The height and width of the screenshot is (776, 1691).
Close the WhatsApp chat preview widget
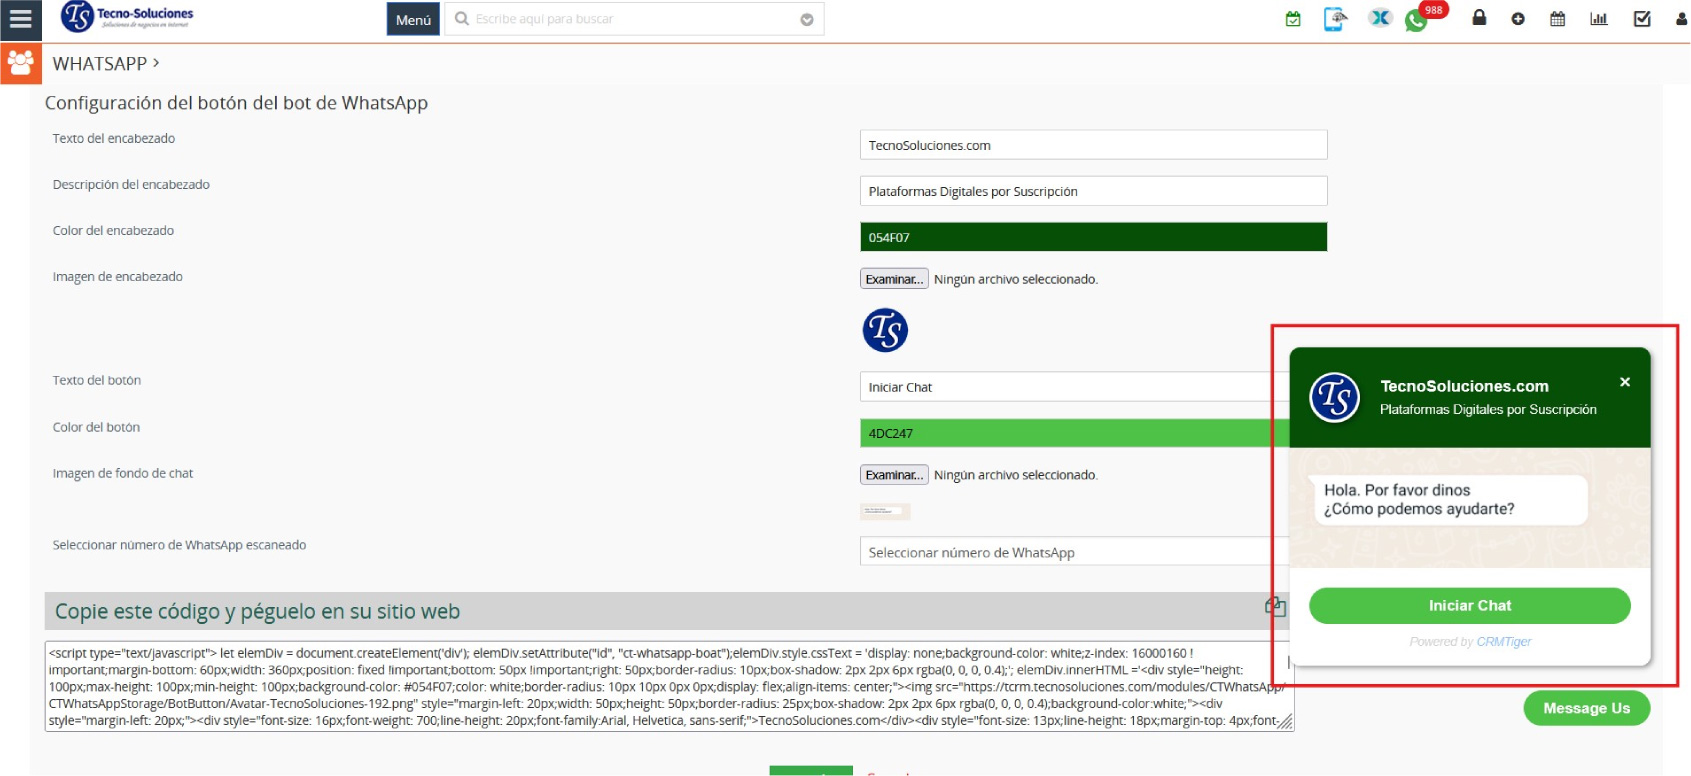point(1625,382)
